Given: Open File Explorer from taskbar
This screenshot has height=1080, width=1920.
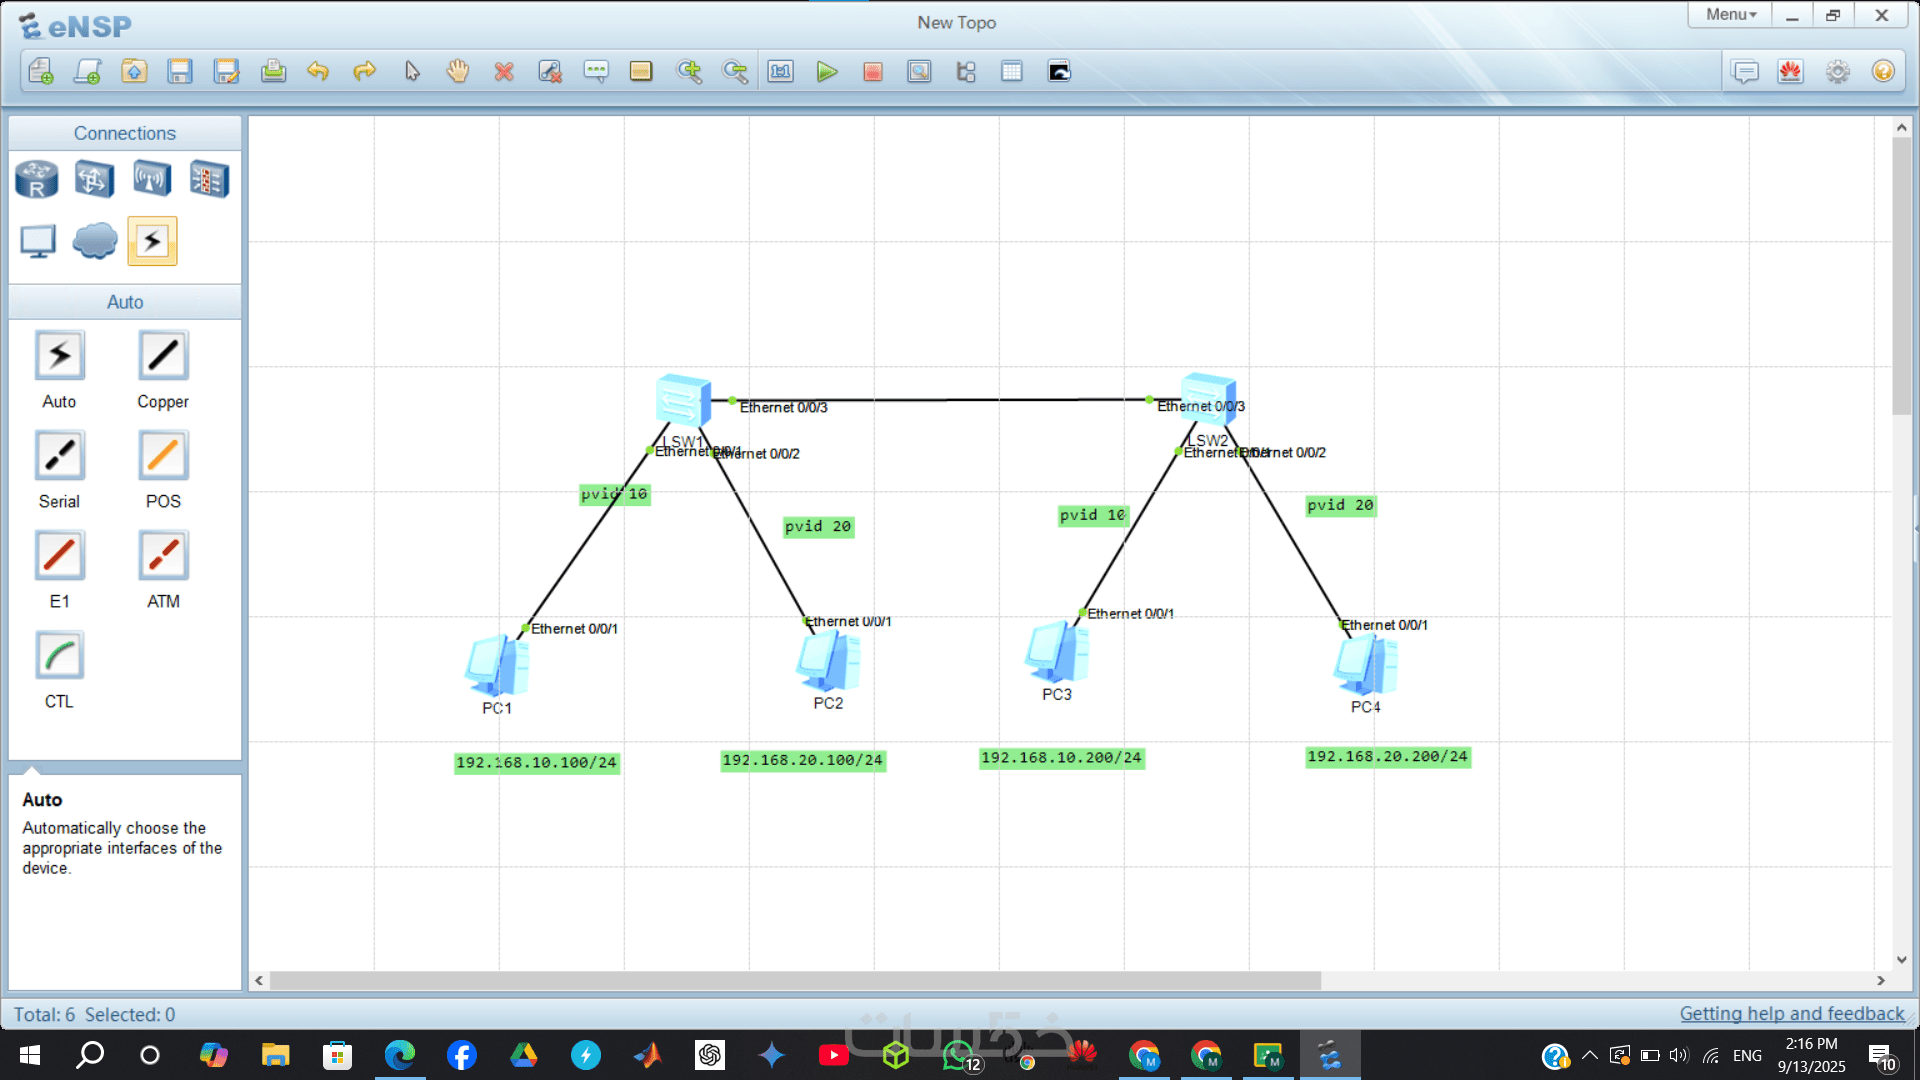Looking at the screenshot, I should click(275, 1055).
